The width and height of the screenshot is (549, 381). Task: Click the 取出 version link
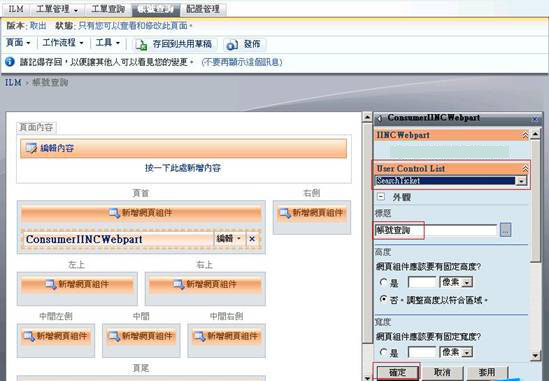pyautogui.click(x=38, y=26)
